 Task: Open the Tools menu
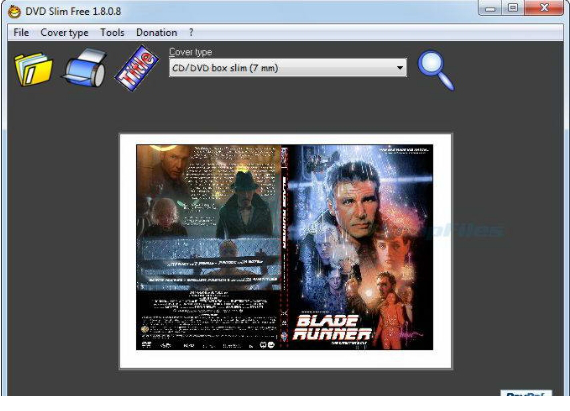click(112, 33)
